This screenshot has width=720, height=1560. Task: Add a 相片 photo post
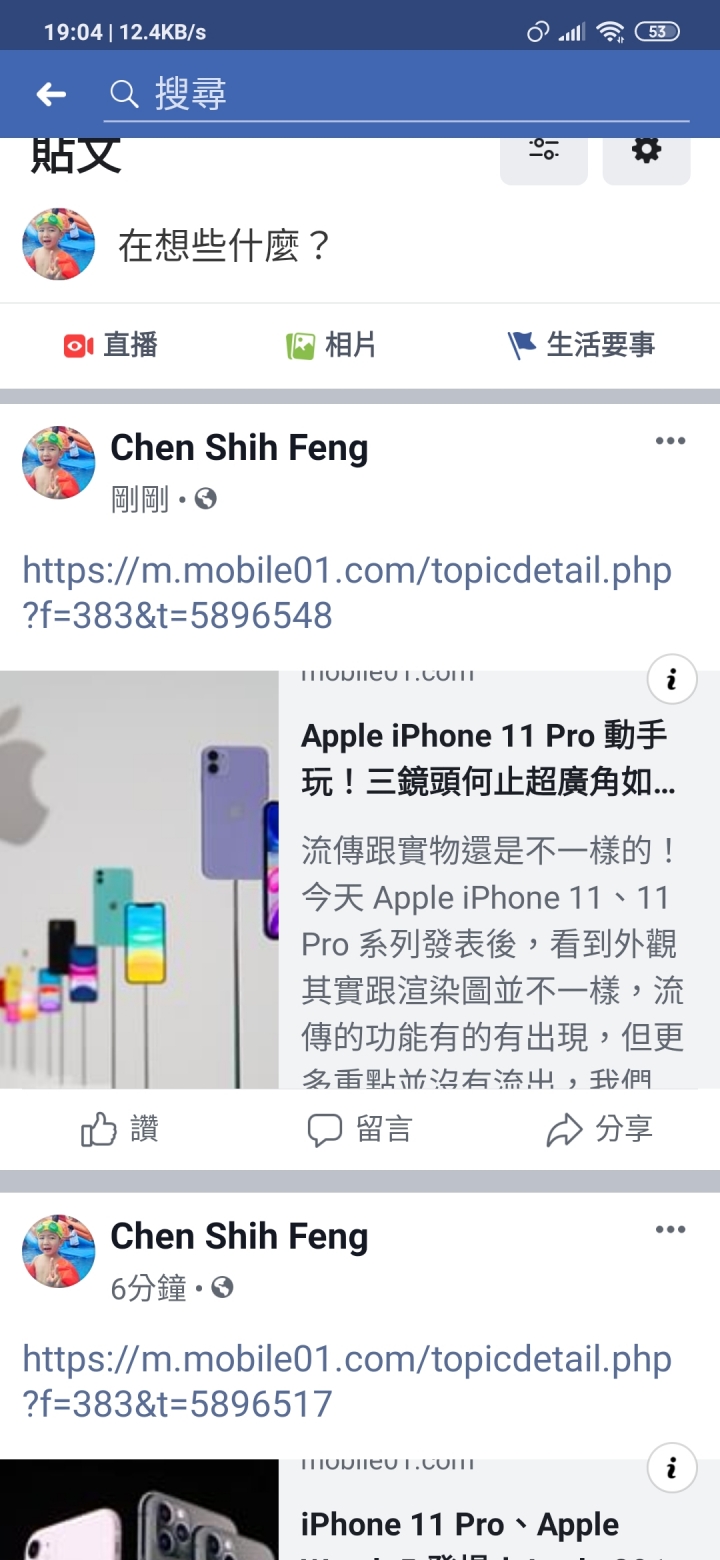(331, 345)
